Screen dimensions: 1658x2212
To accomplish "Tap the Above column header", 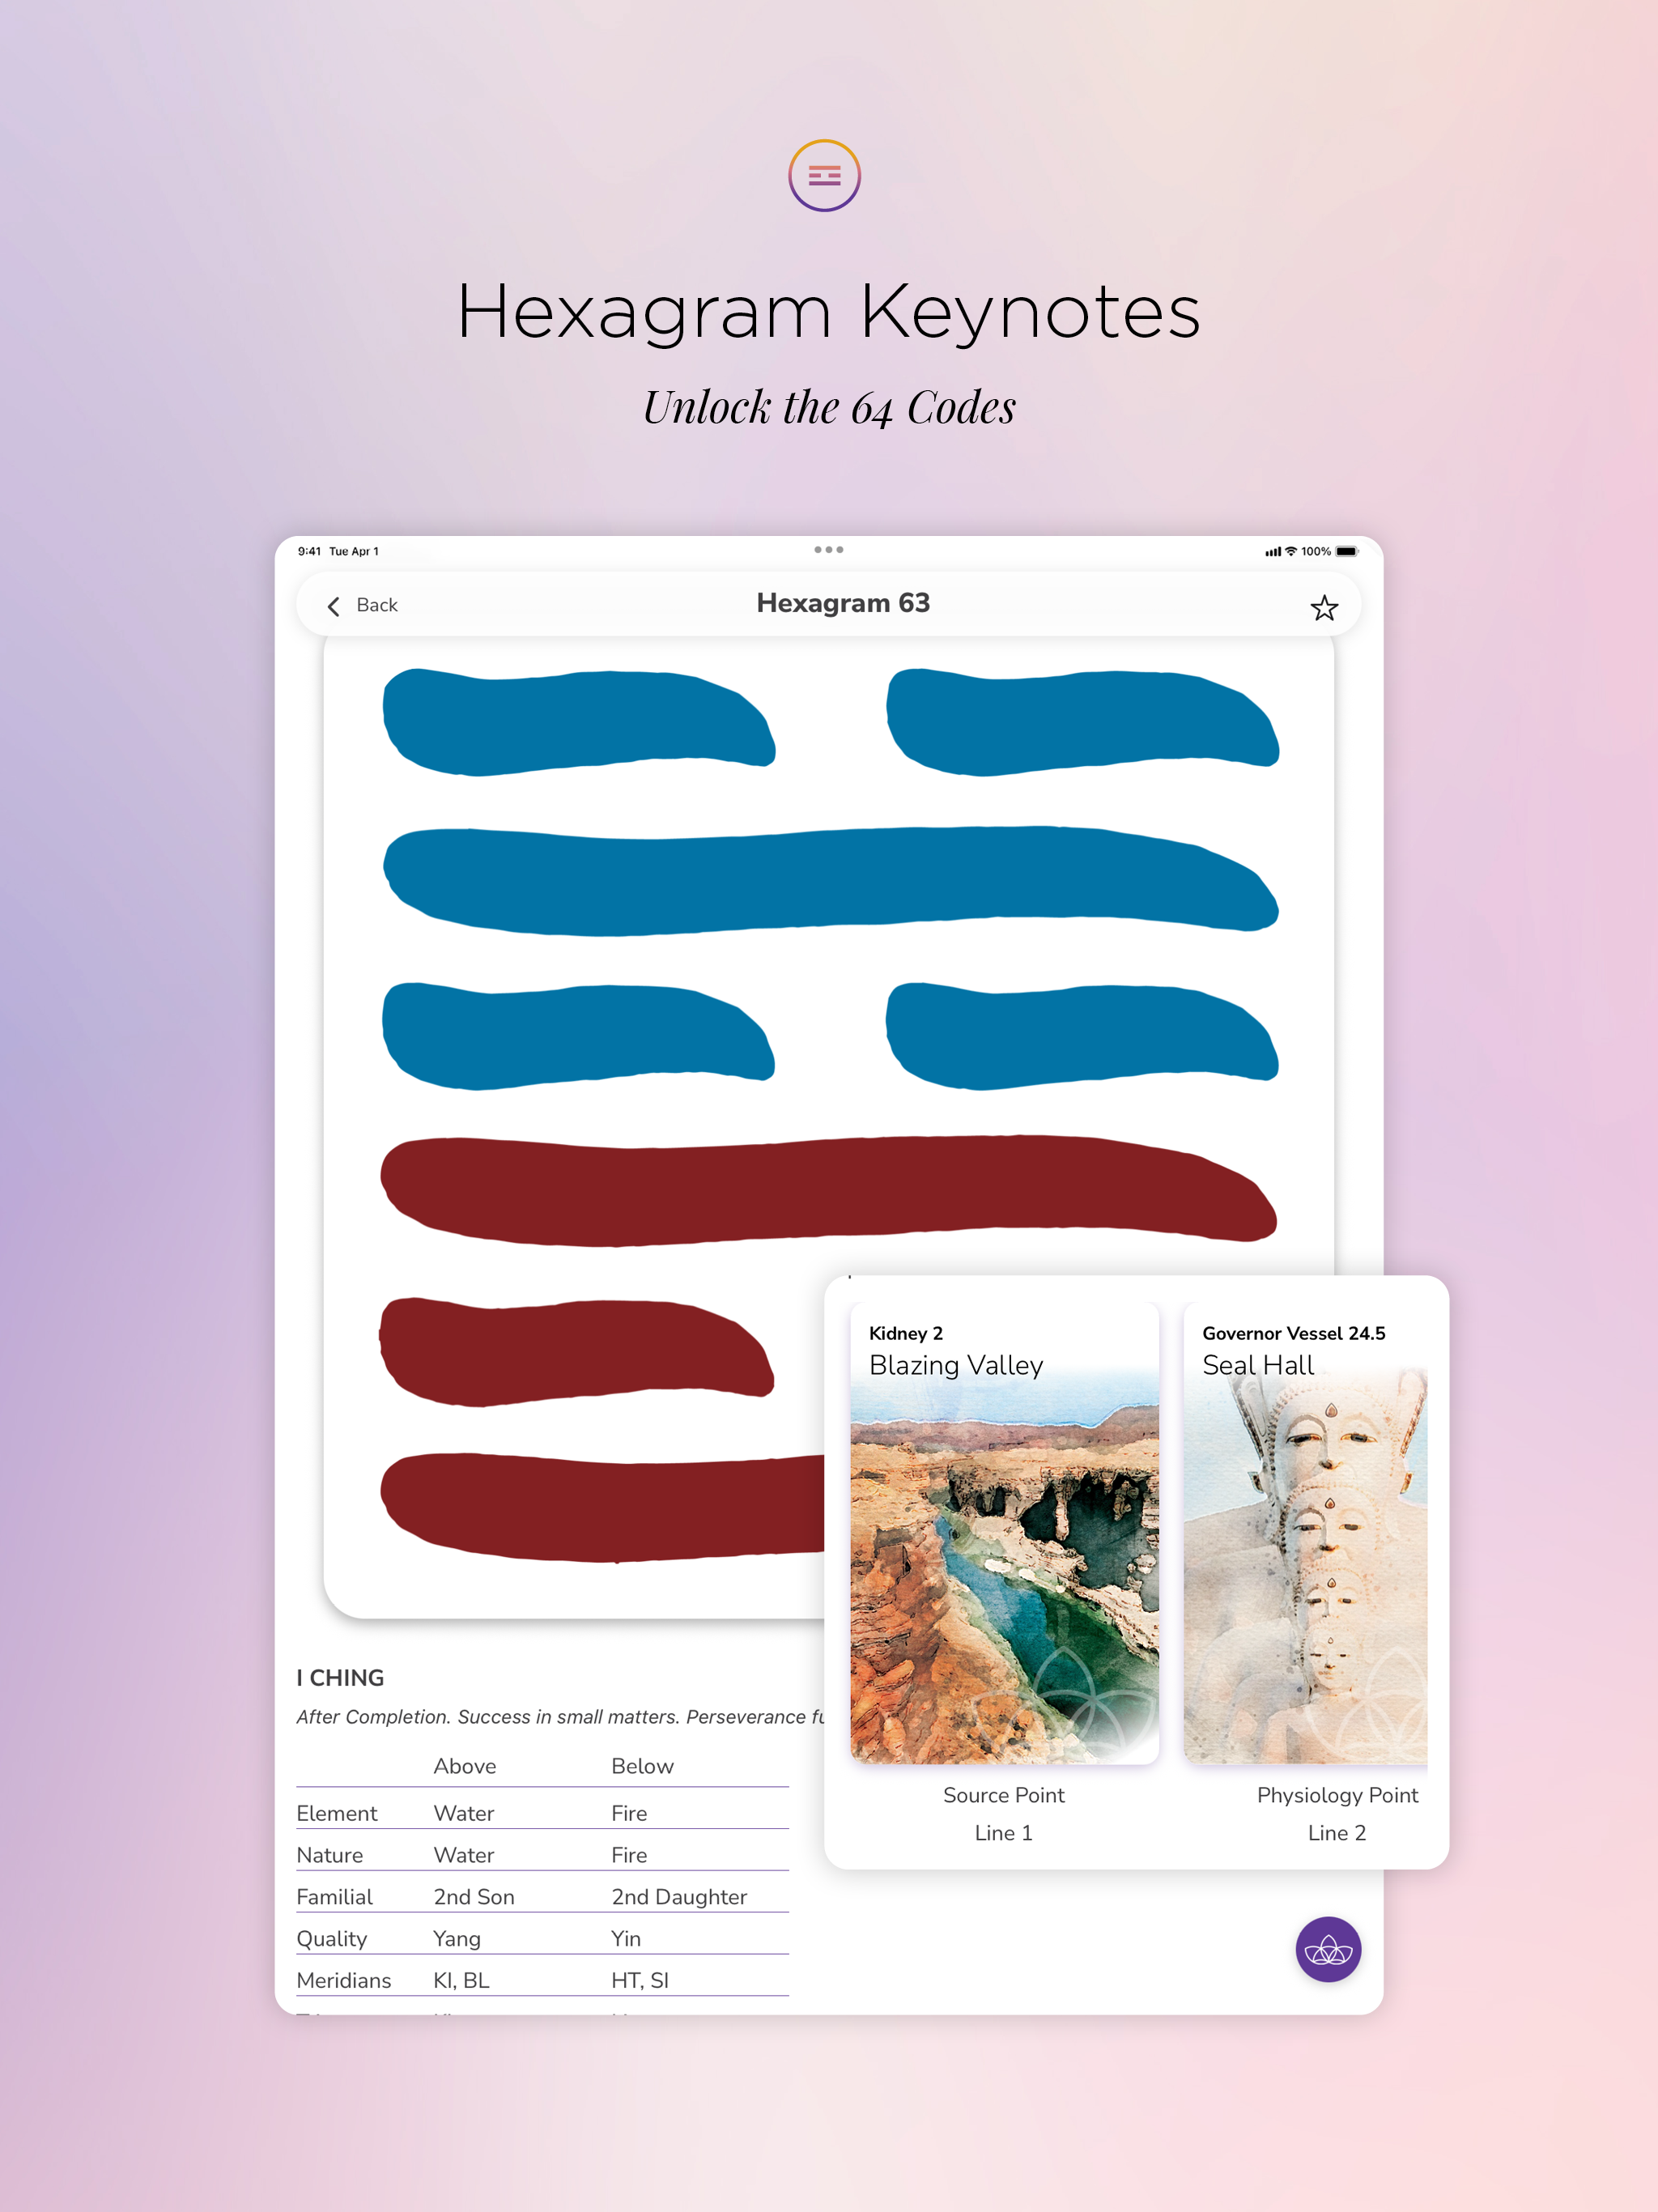I will 464,1766.
